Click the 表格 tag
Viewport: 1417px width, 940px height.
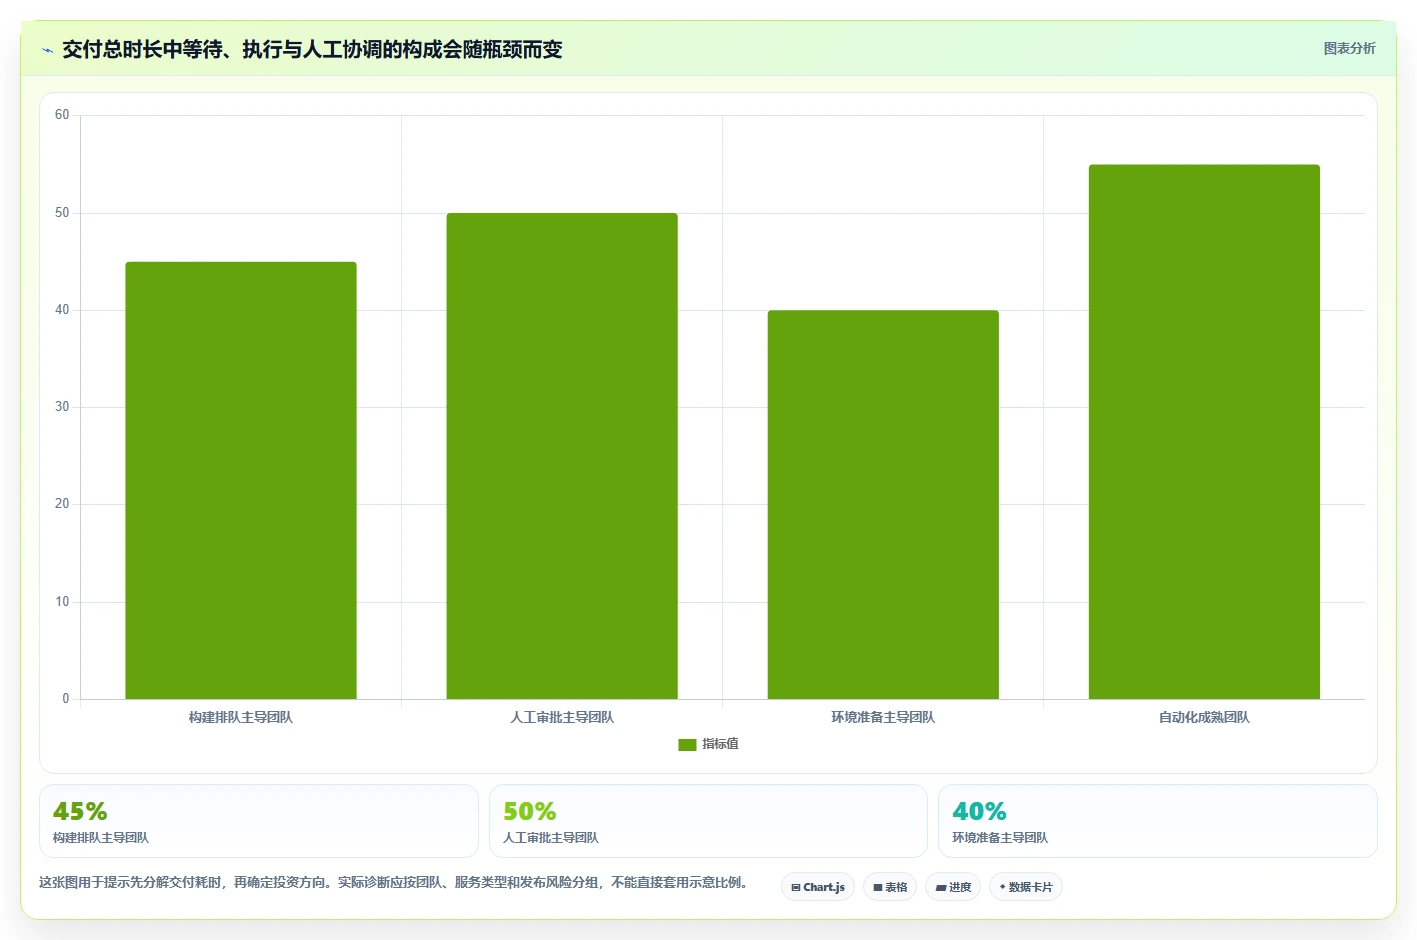tap(890, 887)
